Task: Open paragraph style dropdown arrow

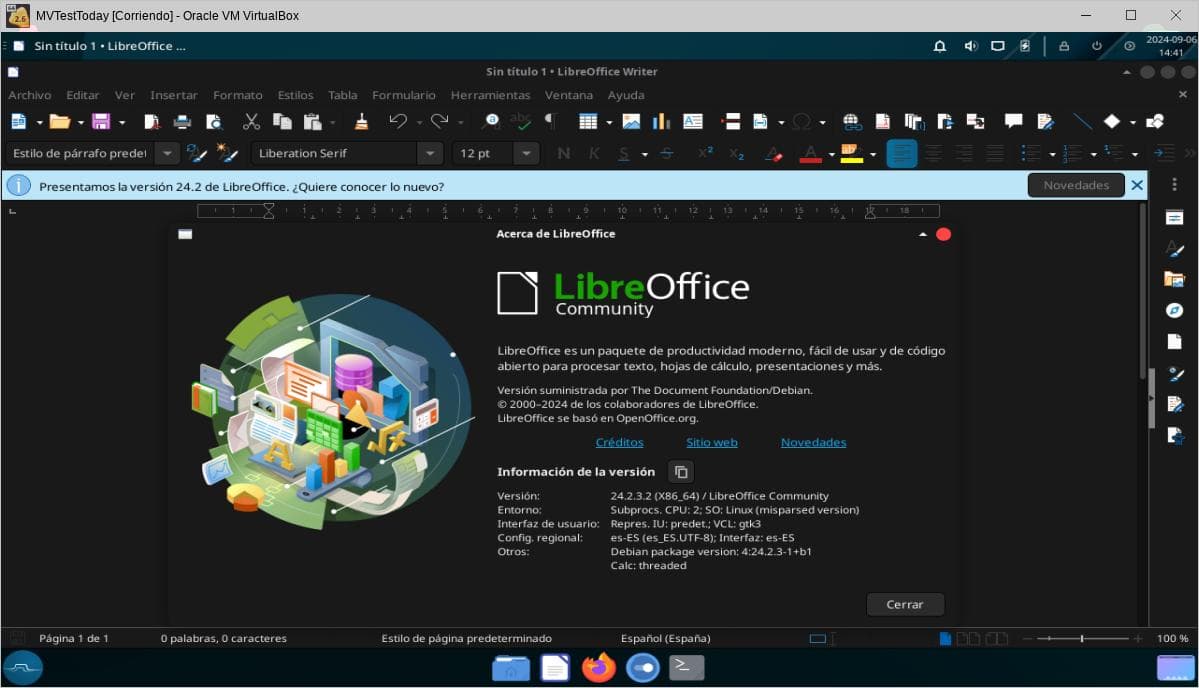Action: [x=167, y=154]
